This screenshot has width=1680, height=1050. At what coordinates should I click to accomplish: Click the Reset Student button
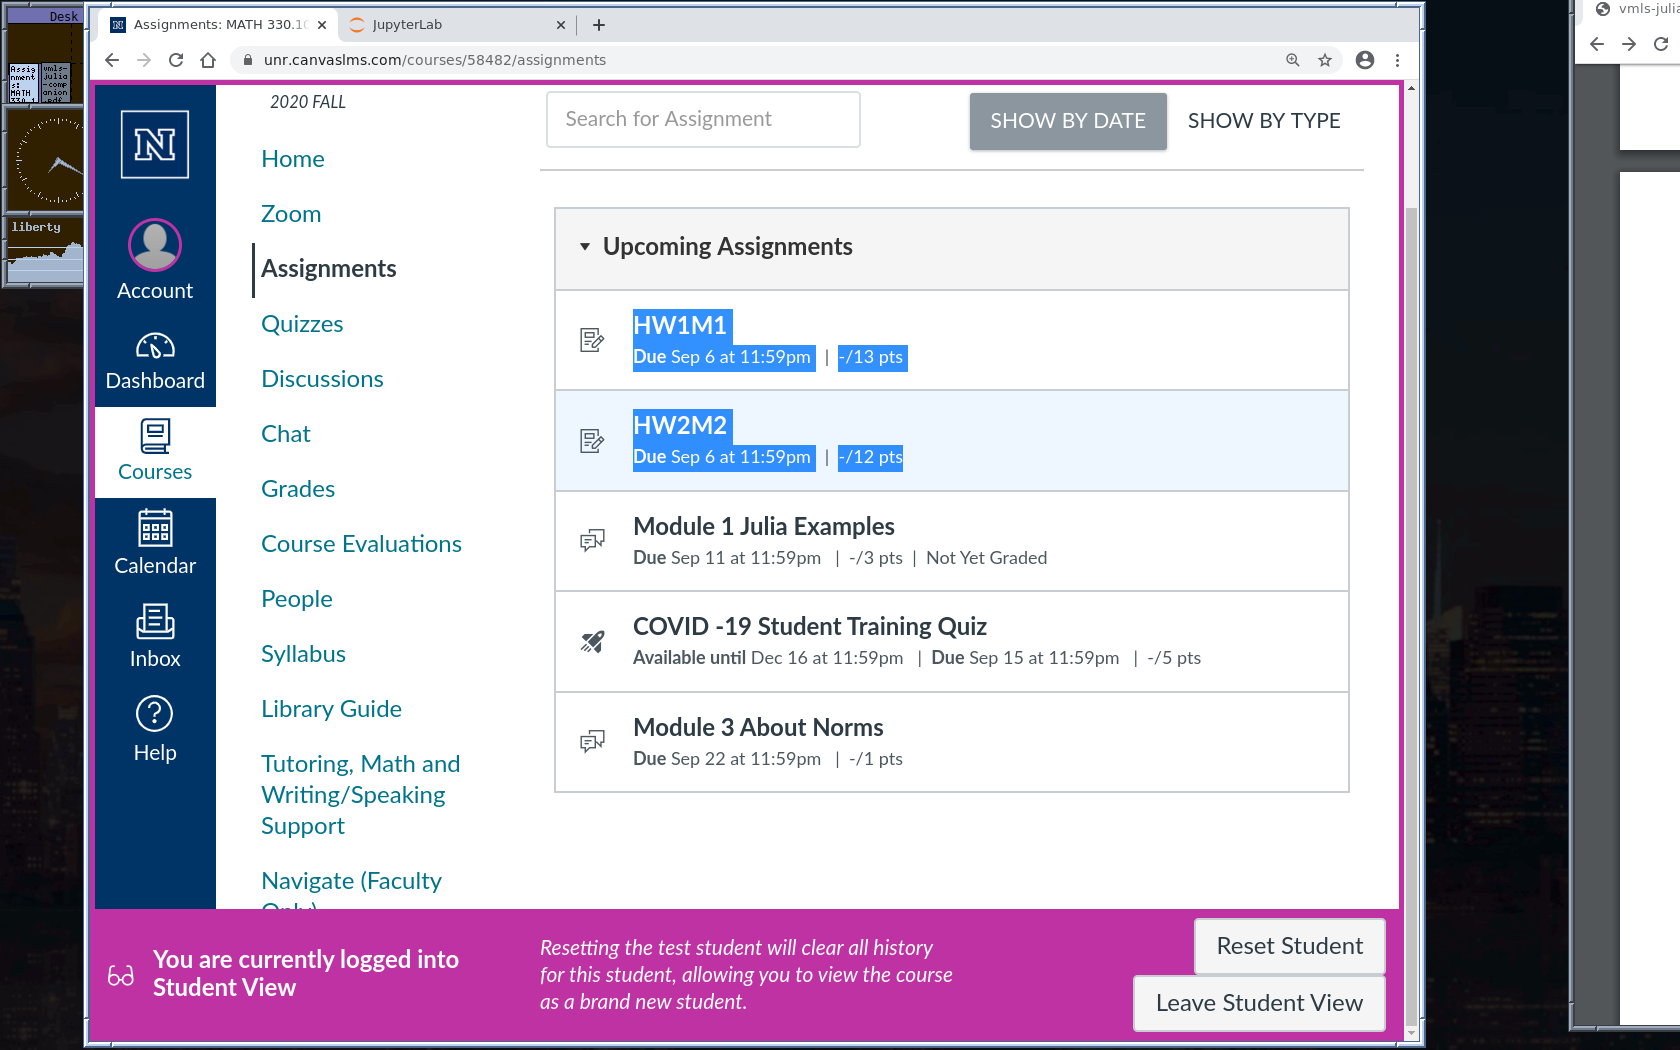point(1289,946)
